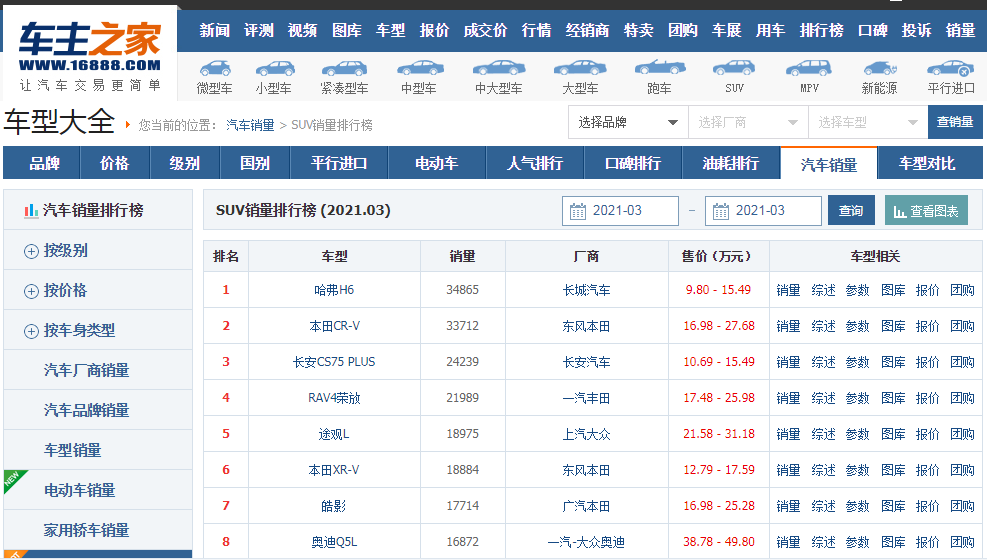
Task: Select the 平行进口 tab in blue bar
Action: coord(339,164)
